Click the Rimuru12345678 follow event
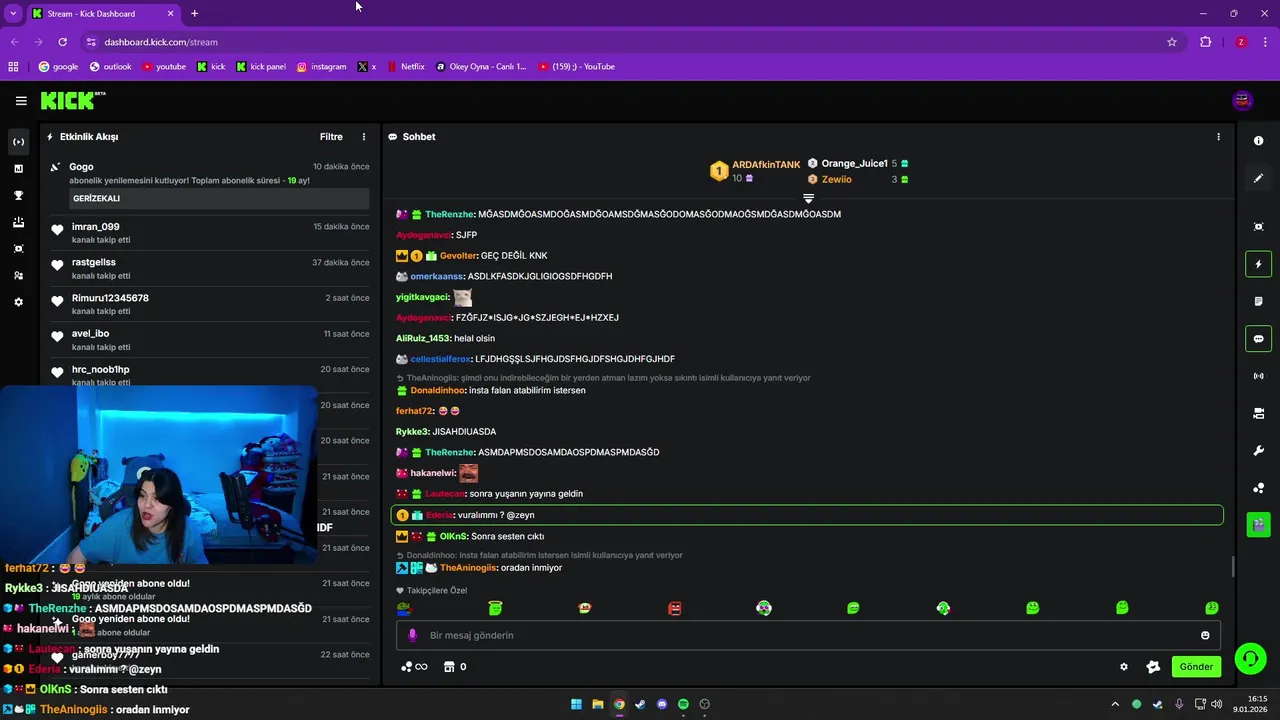 point(208,305)
